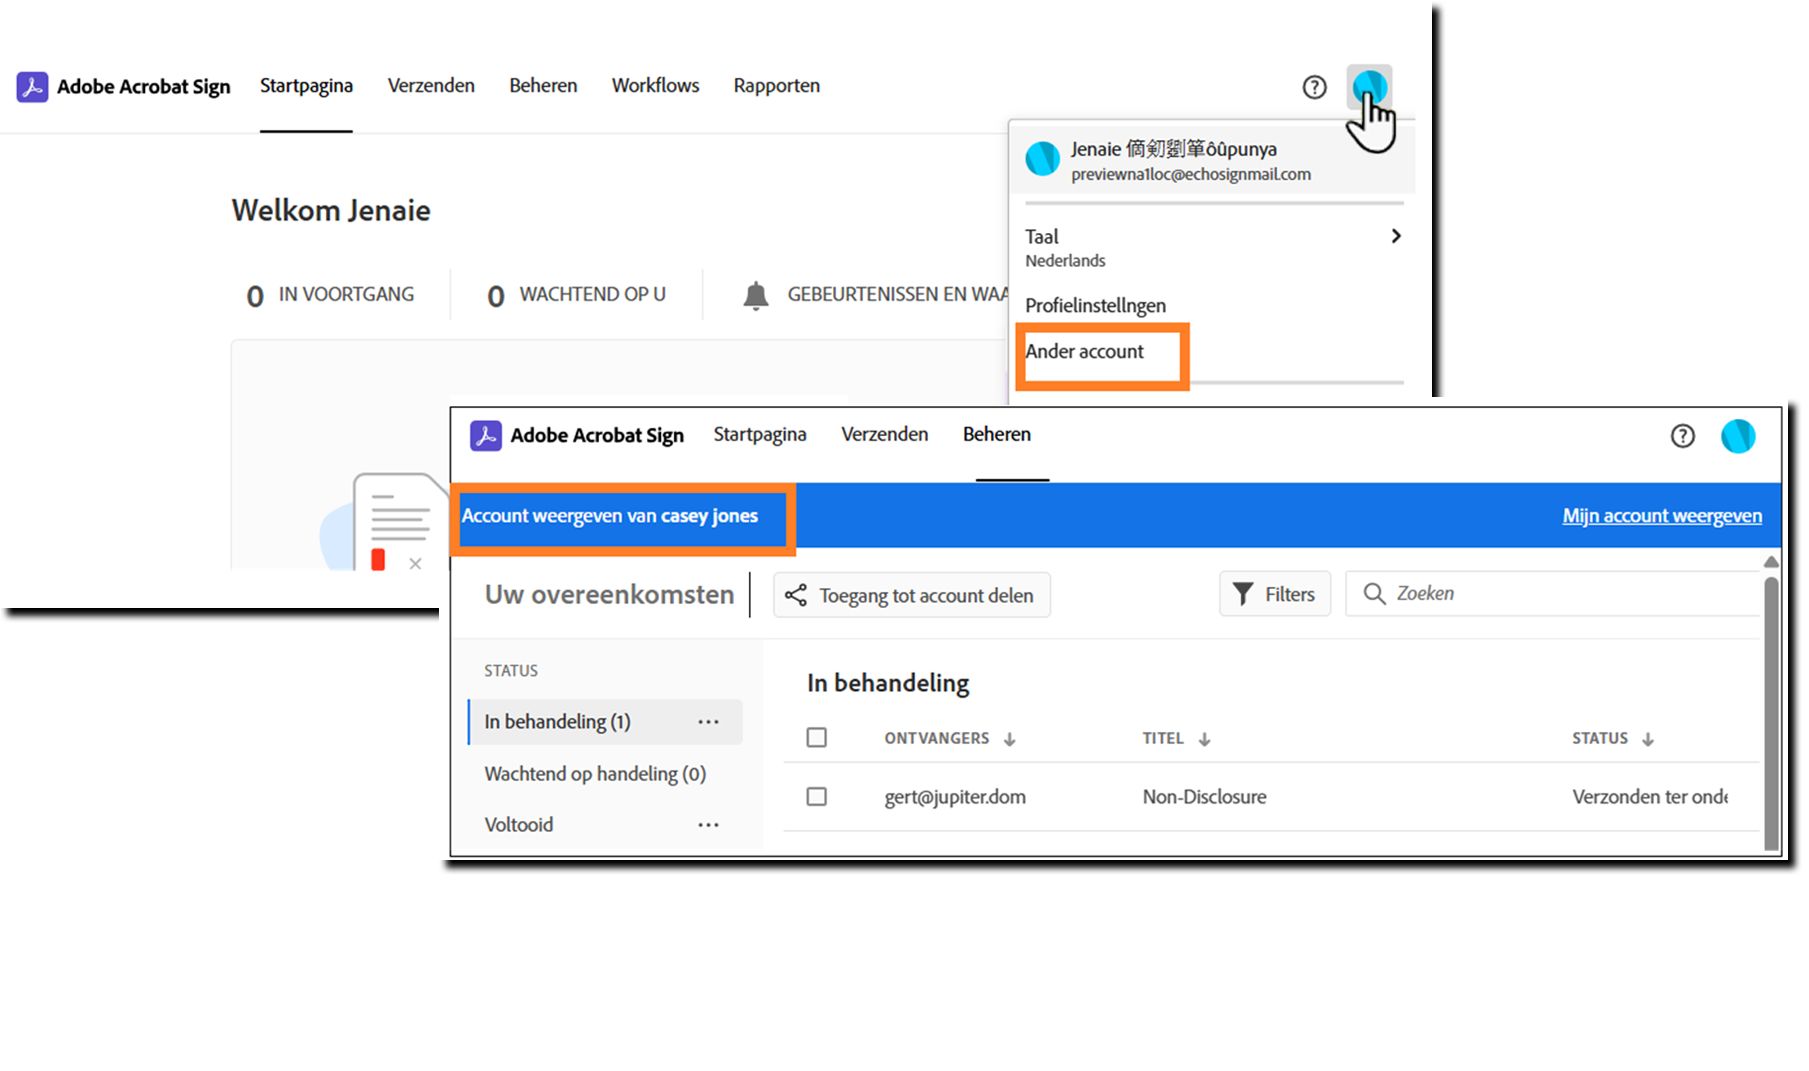Open the help icon in the front window

(x=1682, y=436)
